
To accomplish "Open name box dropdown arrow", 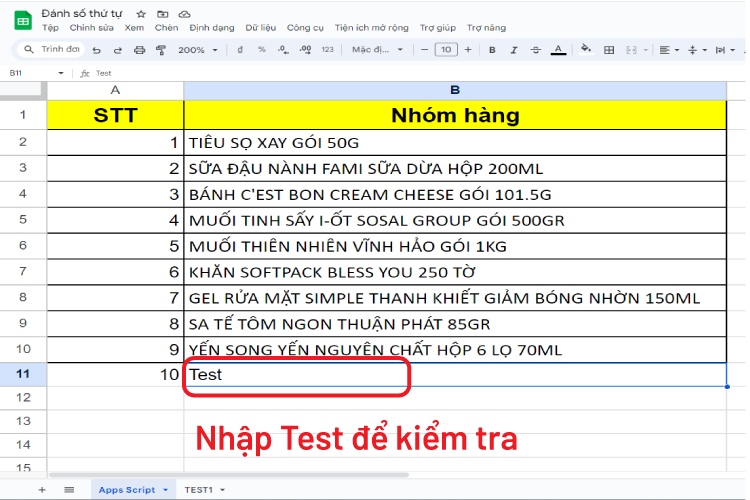I will coord(61,73).
